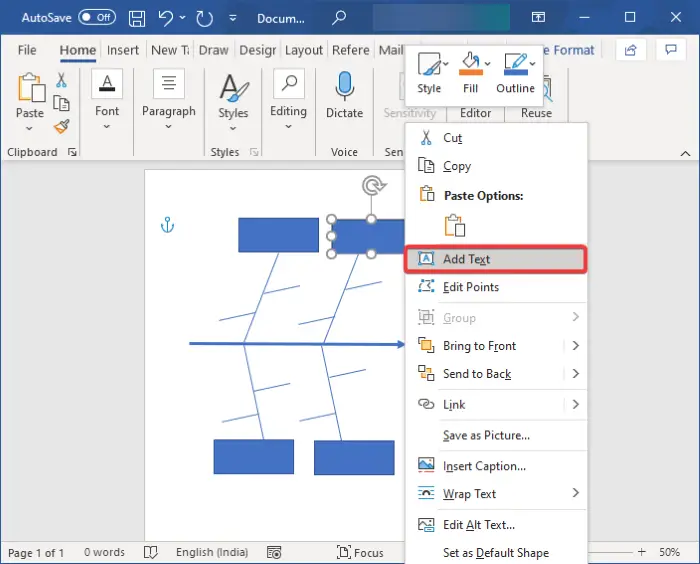Image resolution: width=700 pixels, height=564 pixels.
Task: Click the Cut scissors in ribbon
Action: [x=62, y=80]
